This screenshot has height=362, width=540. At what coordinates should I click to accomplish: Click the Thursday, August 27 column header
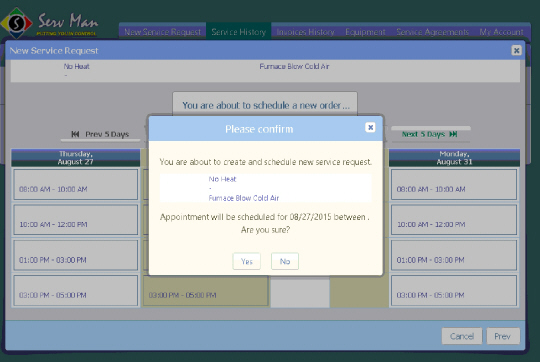click(x=75, y=158)
